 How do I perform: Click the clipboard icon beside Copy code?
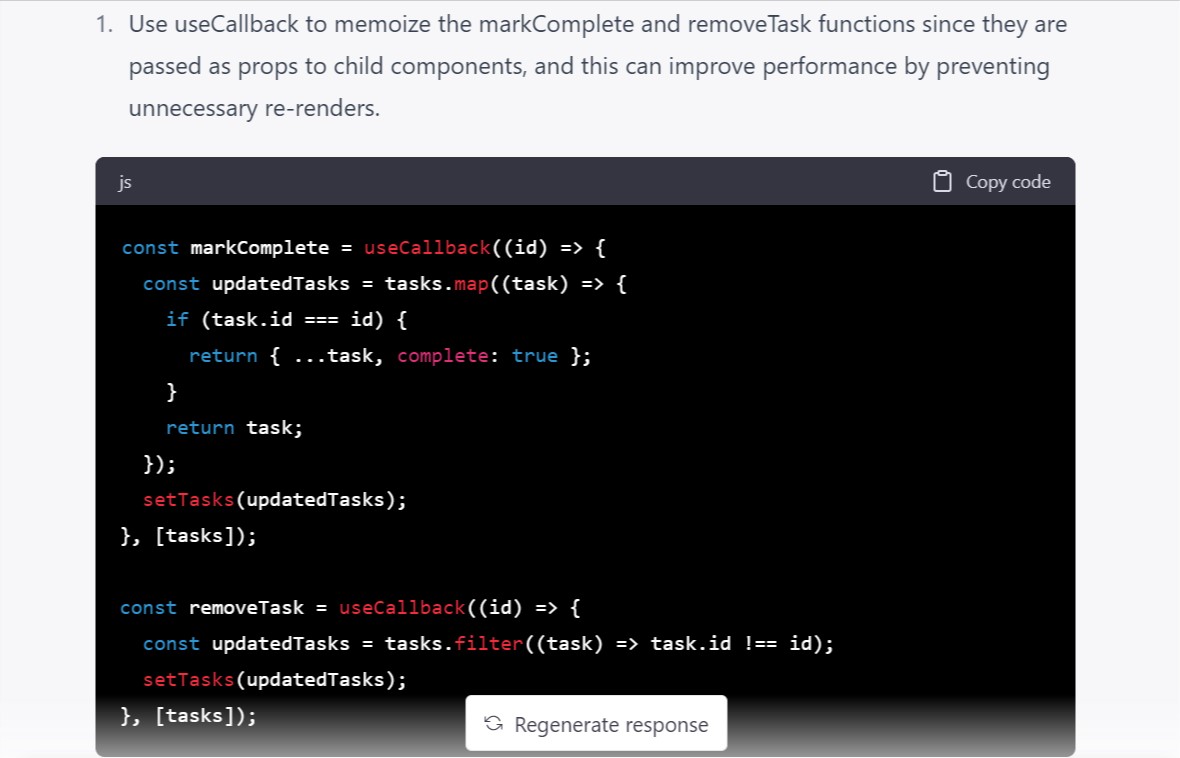click(x=942, y=181)
